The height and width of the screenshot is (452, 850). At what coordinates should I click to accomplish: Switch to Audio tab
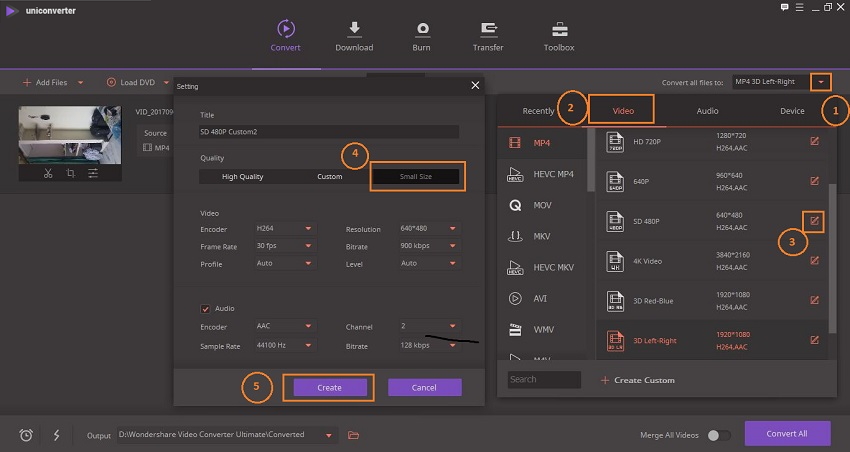707,111
